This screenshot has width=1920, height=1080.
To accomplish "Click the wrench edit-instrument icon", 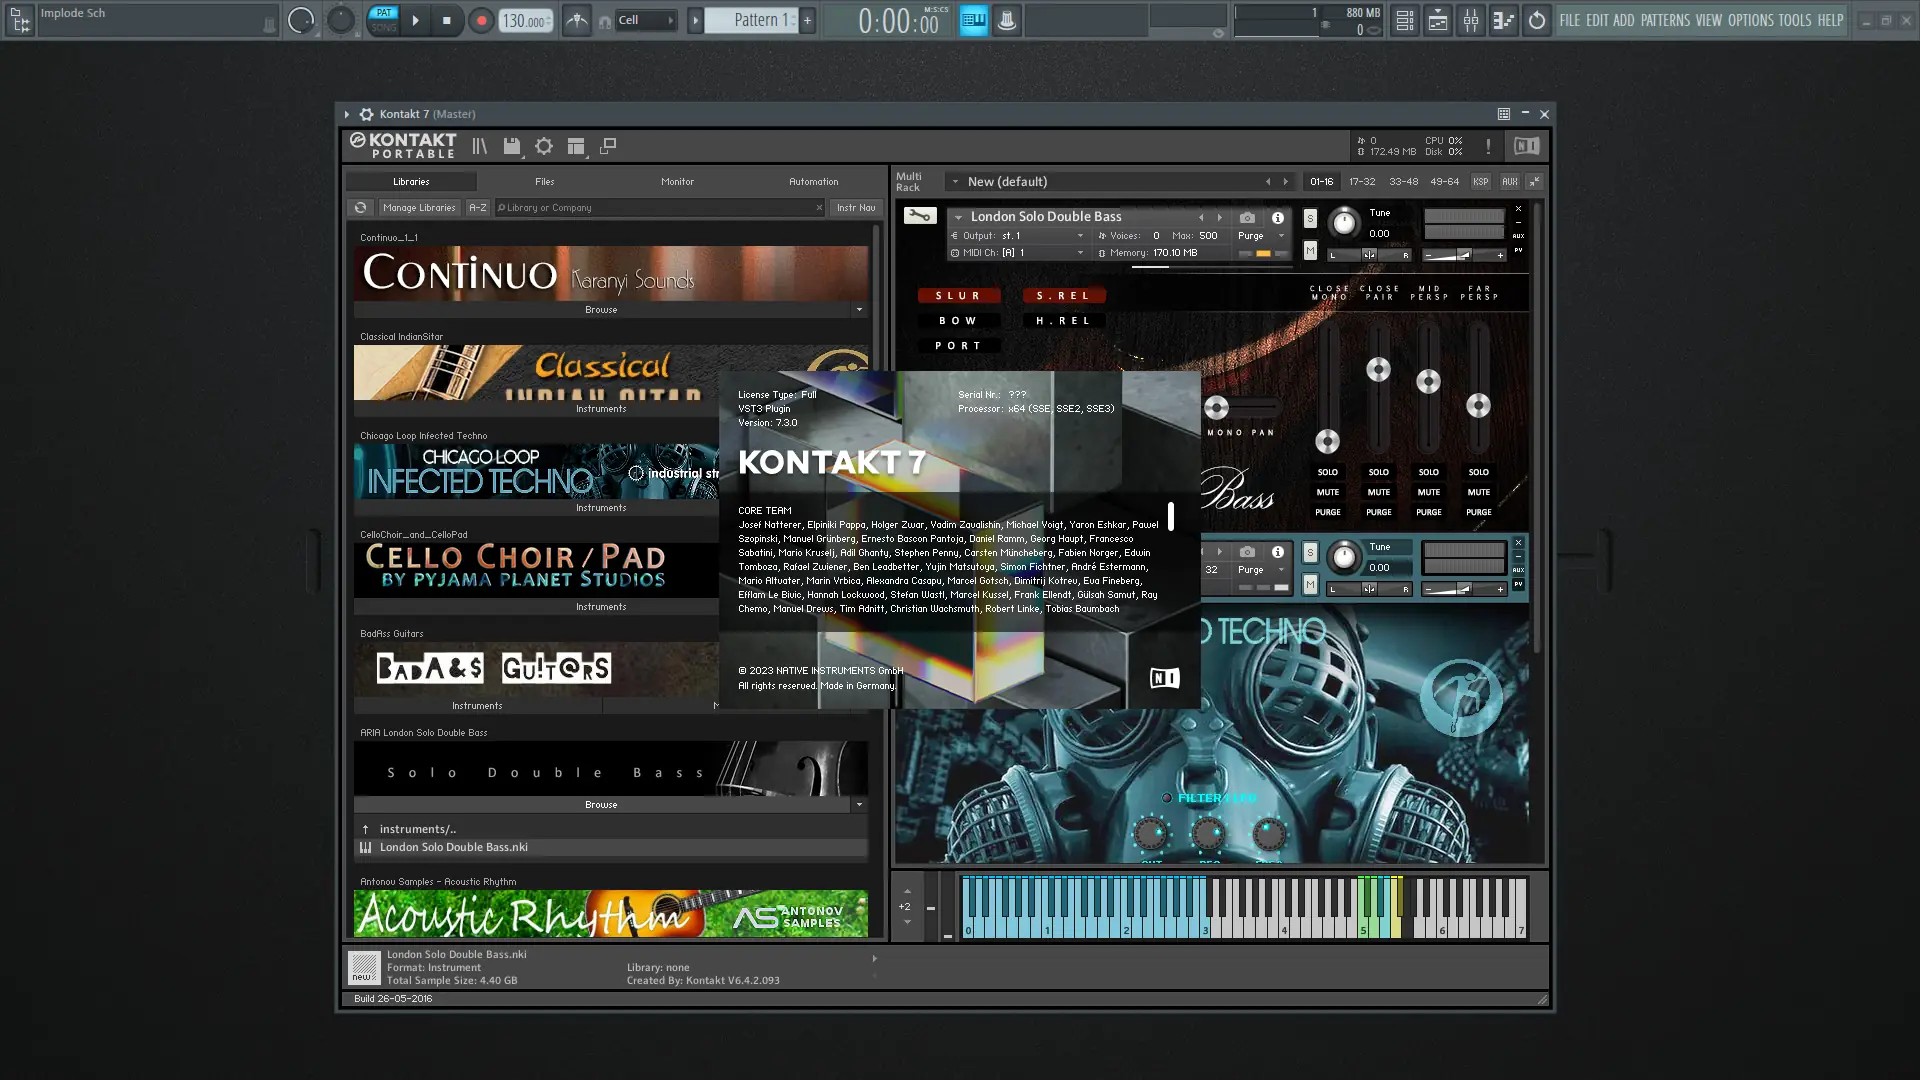I will pyautogui.click(x=919, y=215).
